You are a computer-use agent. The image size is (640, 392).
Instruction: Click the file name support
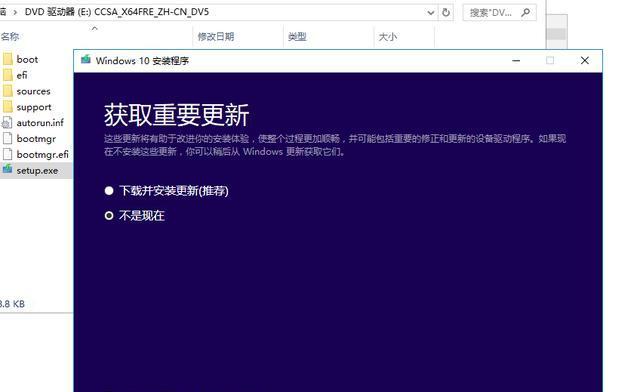click(34, 107)
